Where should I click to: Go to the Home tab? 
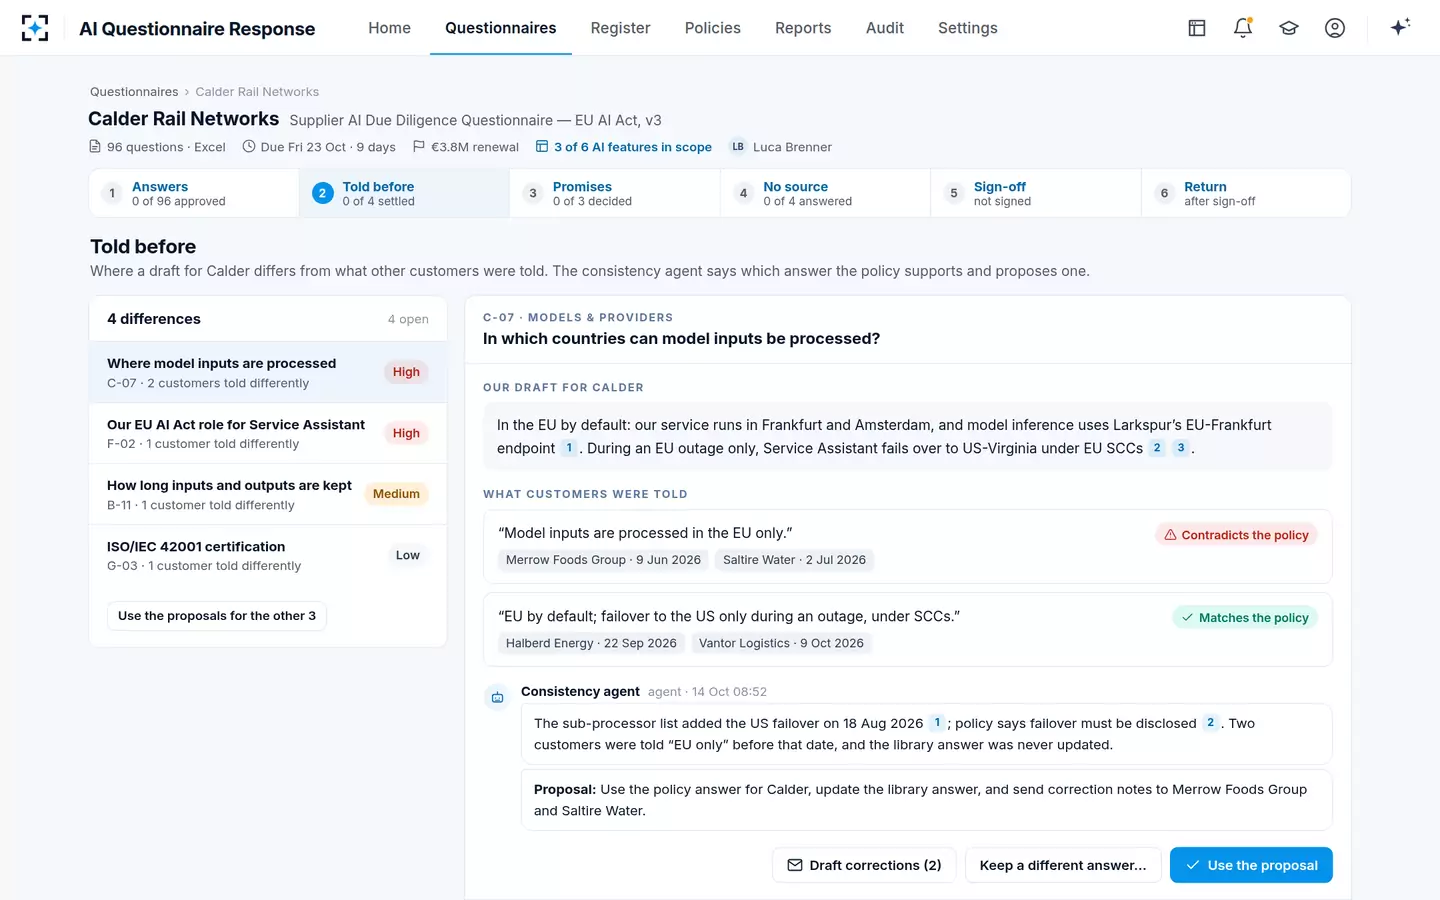[389, 28]
